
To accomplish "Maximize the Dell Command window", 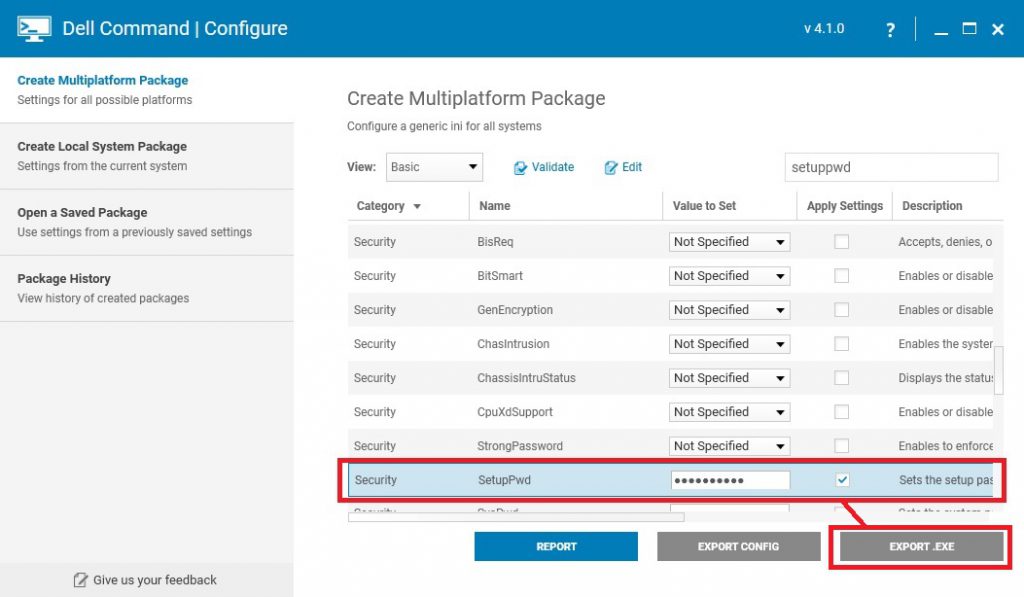I will (969, 29).
